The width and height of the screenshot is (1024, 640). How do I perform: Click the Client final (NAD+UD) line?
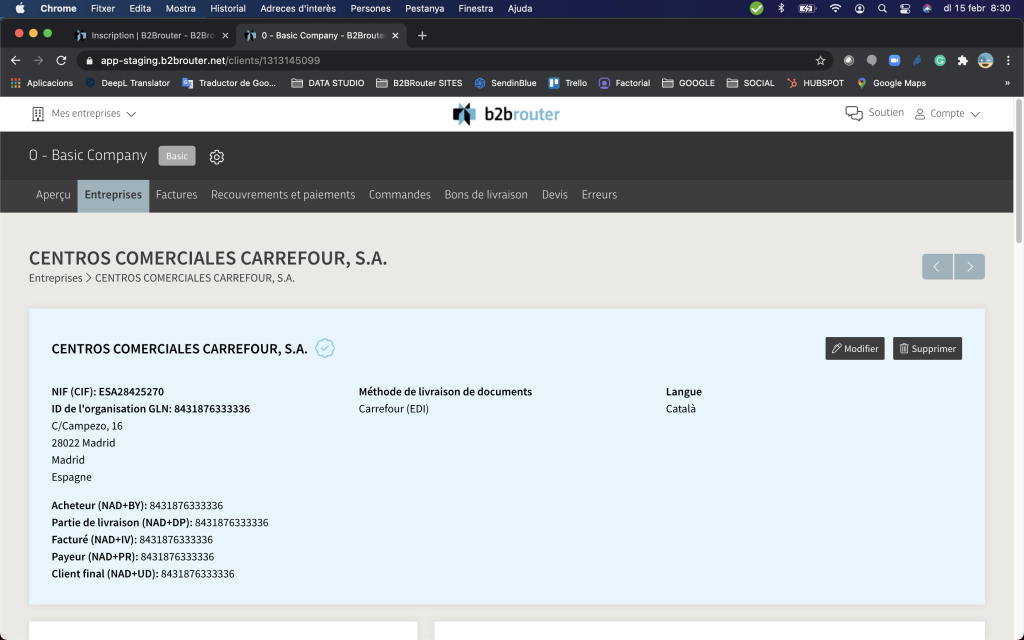[143, 573]
